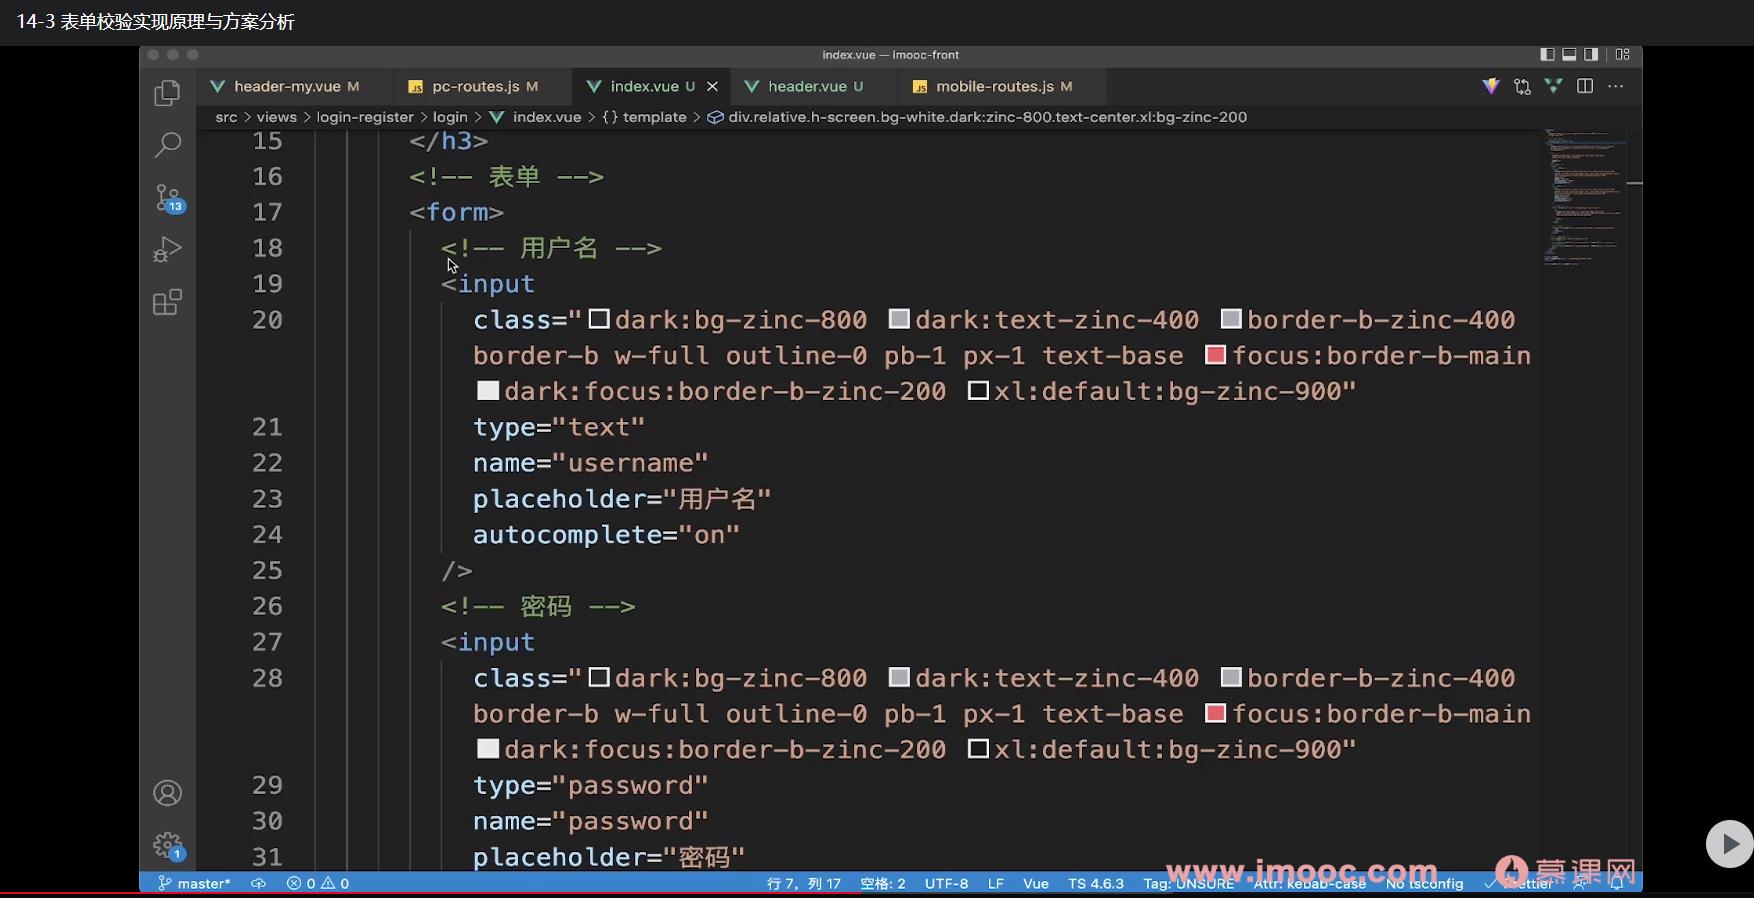Click the 空格: 2 indentation setting
This screenshot has height=898, width=1754.
[883, 883]
